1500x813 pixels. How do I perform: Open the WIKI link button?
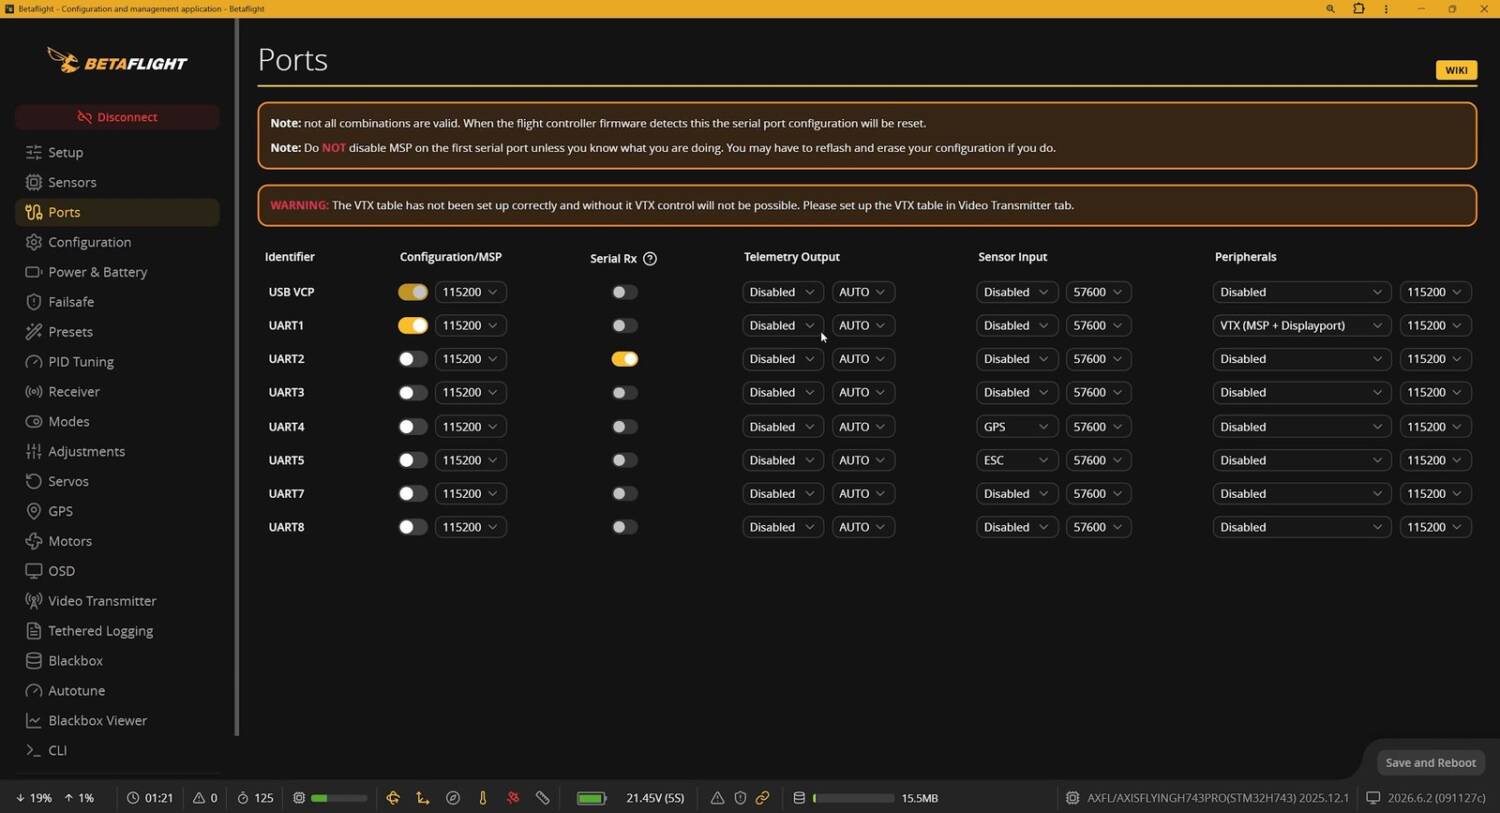1456,70
